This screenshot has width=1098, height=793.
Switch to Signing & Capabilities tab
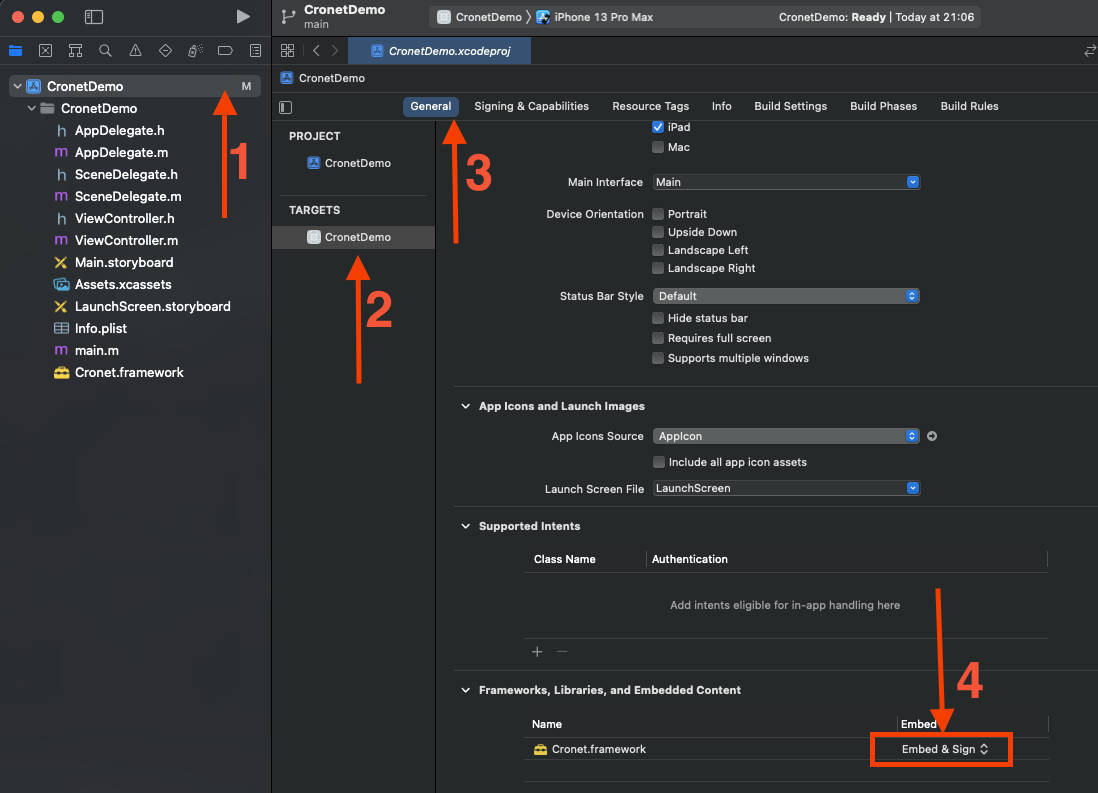531,106
